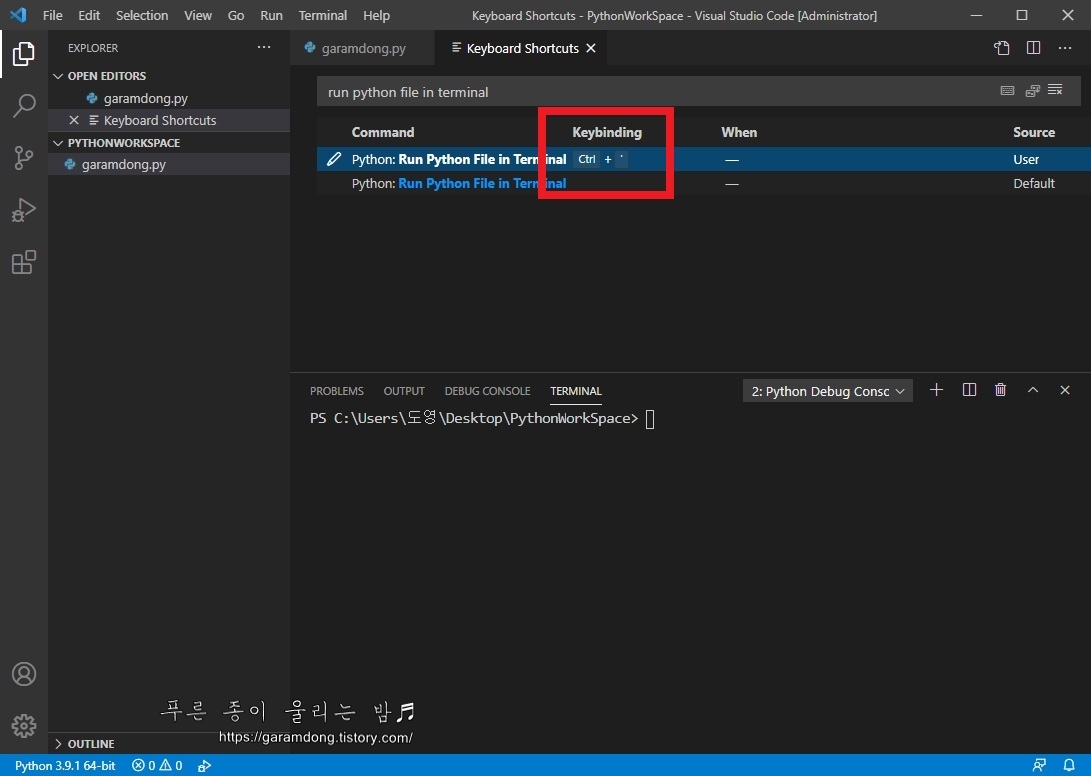
Task: Switch to the garamdong.py editor tab
Action: pos(363,48)
